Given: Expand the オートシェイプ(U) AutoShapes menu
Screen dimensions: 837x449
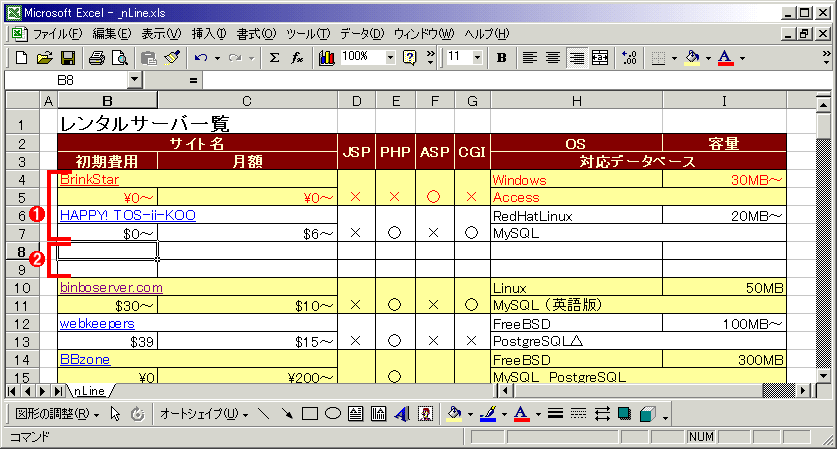Looking at the screenshot, I should click(x=204, y=414).
